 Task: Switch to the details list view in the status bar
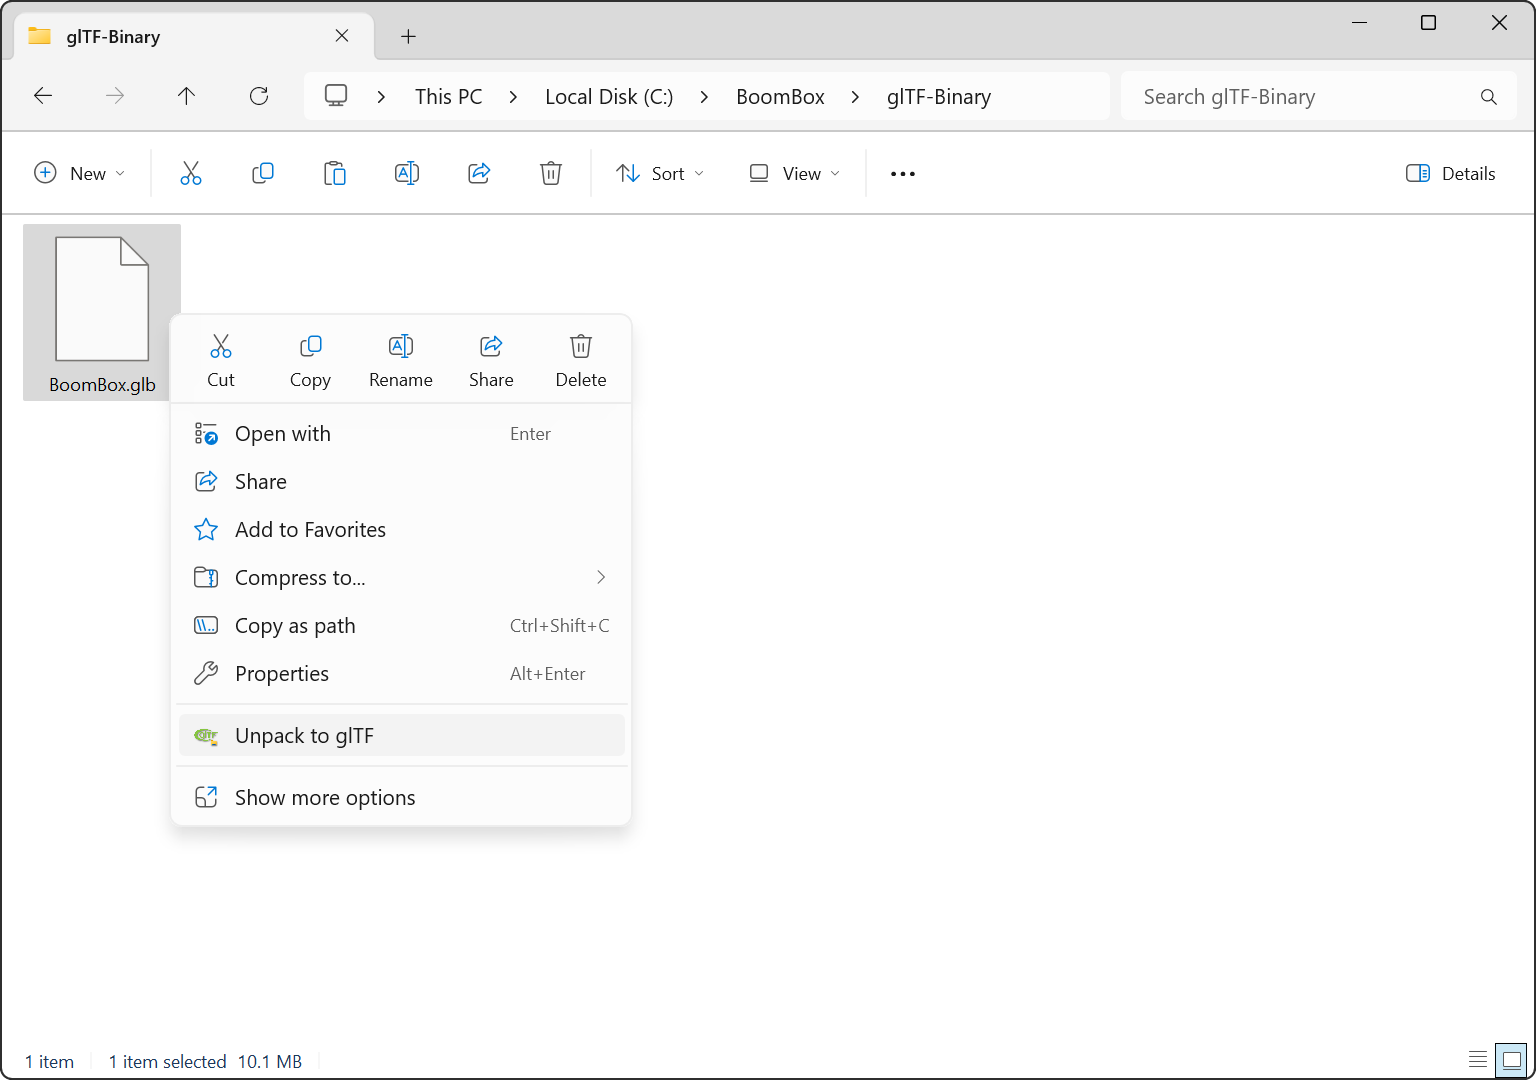(1478, 1060)
